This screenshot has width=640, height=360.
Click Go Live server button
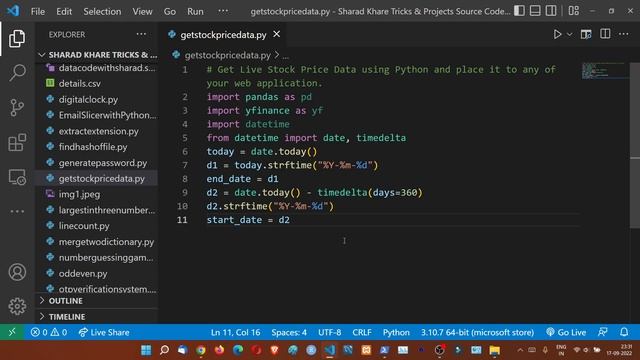pyautogui.click(x=566, y=332)
